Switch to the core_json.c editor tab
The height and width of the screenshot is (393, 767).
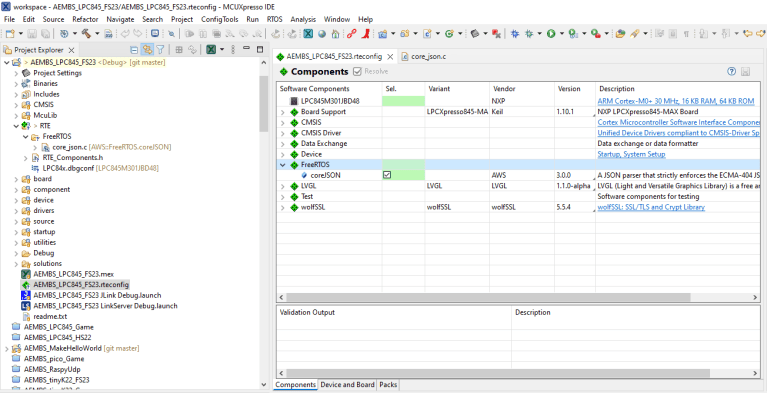pyautogui.click(x=424, y=57)
